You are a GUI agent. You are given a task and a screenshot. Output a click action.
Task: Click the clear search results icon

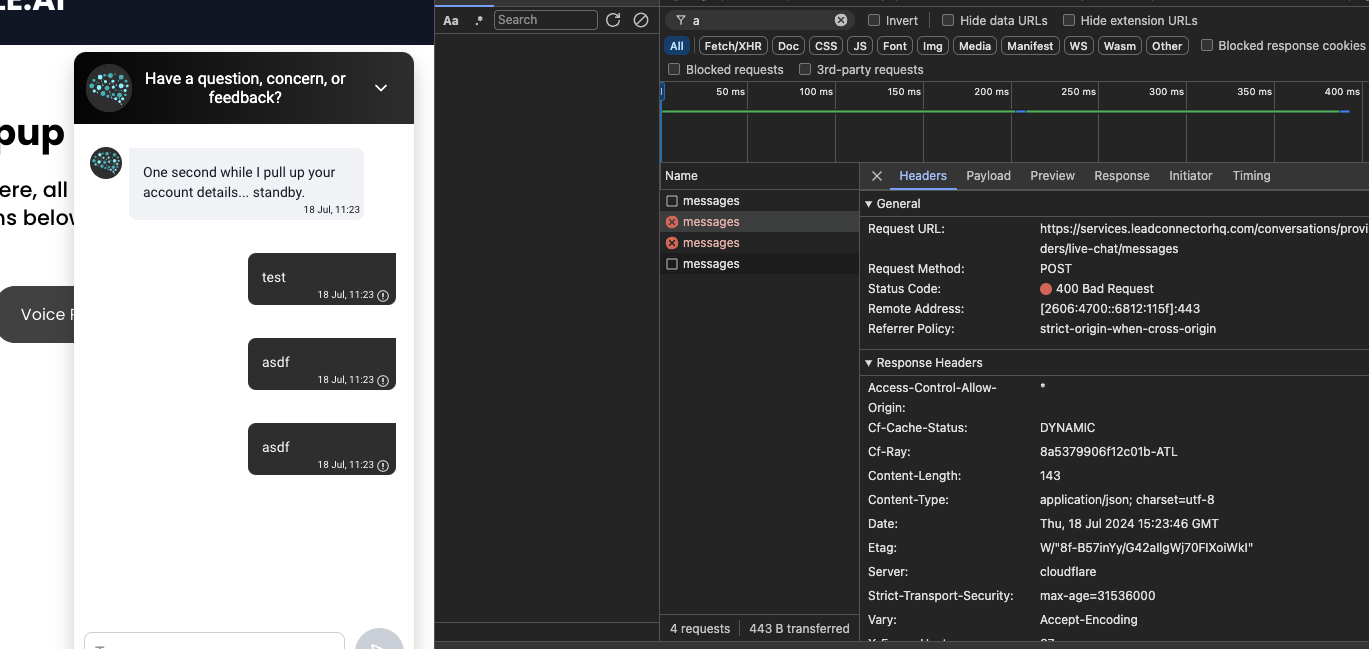(641, 20)
